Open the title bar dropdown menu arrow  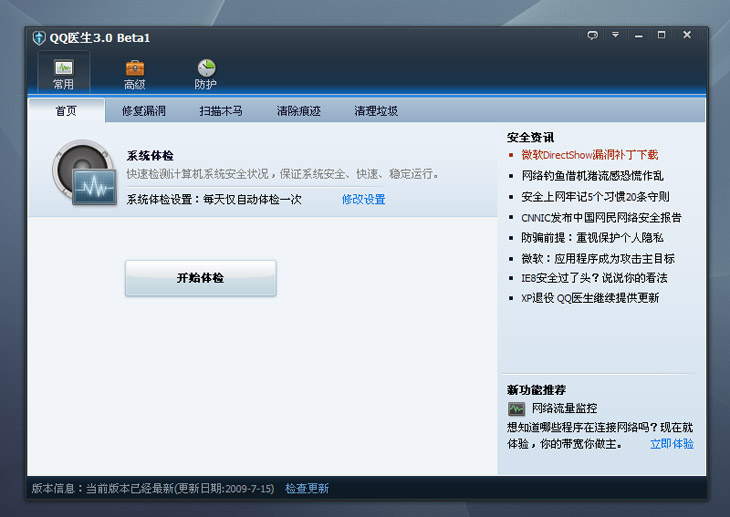(615, 35)
